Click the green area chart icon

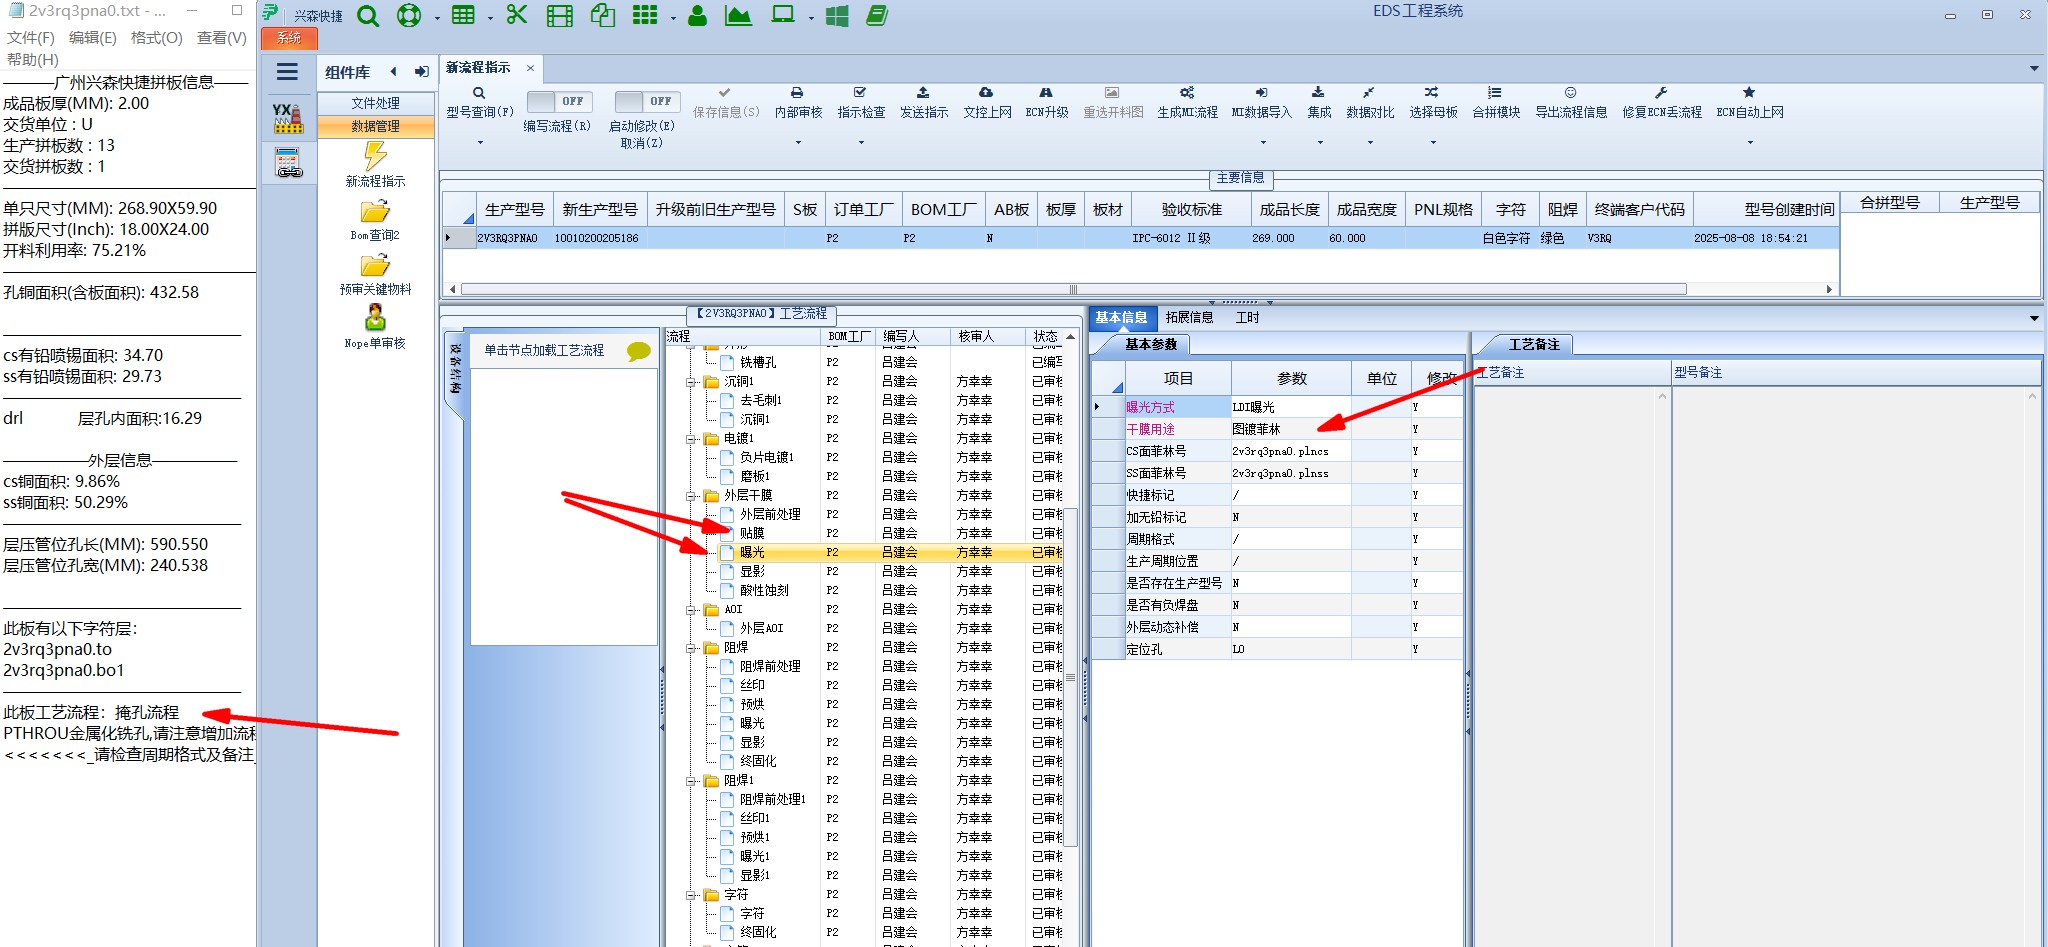pos(738,16)
